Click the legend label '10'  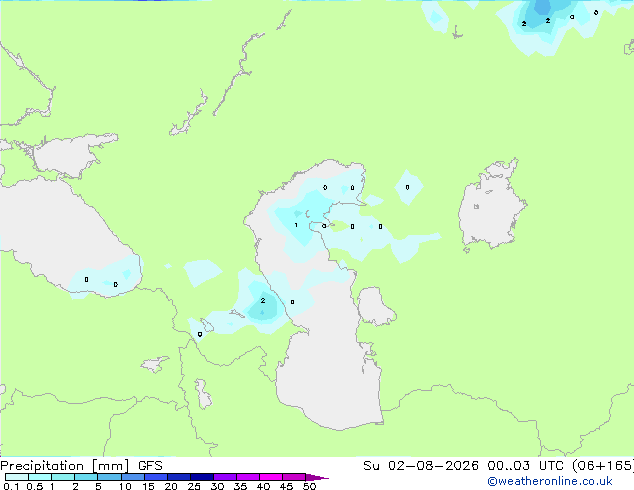[x=125, y=486]
